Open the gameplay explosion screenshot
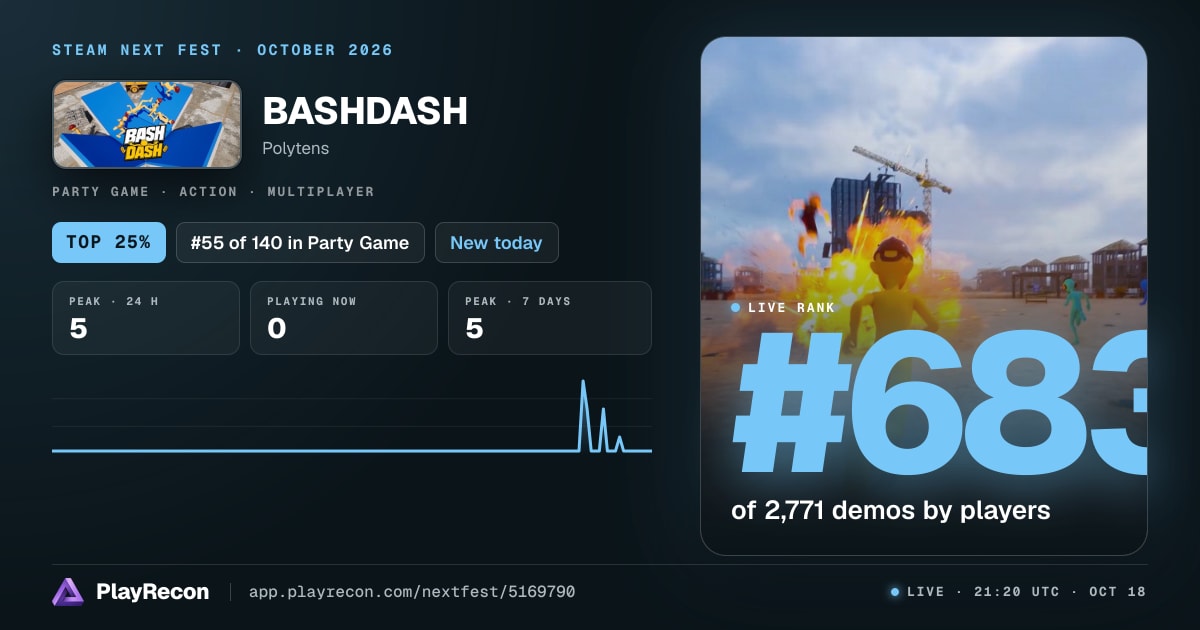Viewport: 1200px width, 630px height. point(924,296)
